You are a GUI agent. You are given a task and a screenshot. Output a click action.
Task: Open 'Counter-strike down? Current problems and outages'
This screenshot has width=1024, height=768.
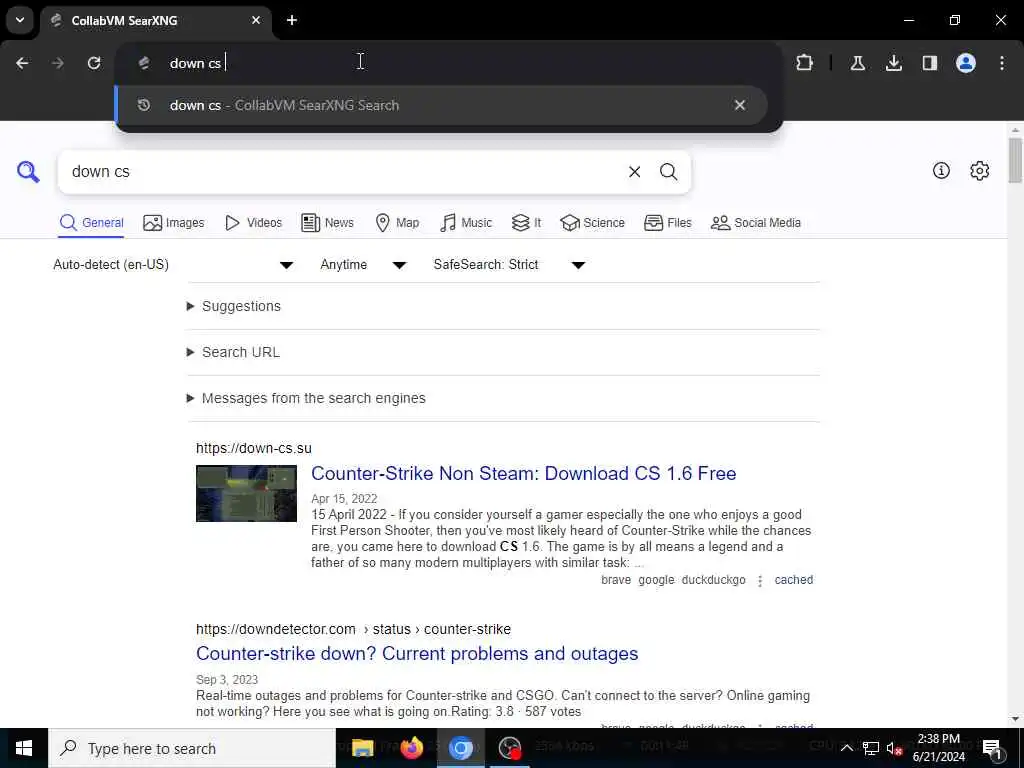click(417, 654)
